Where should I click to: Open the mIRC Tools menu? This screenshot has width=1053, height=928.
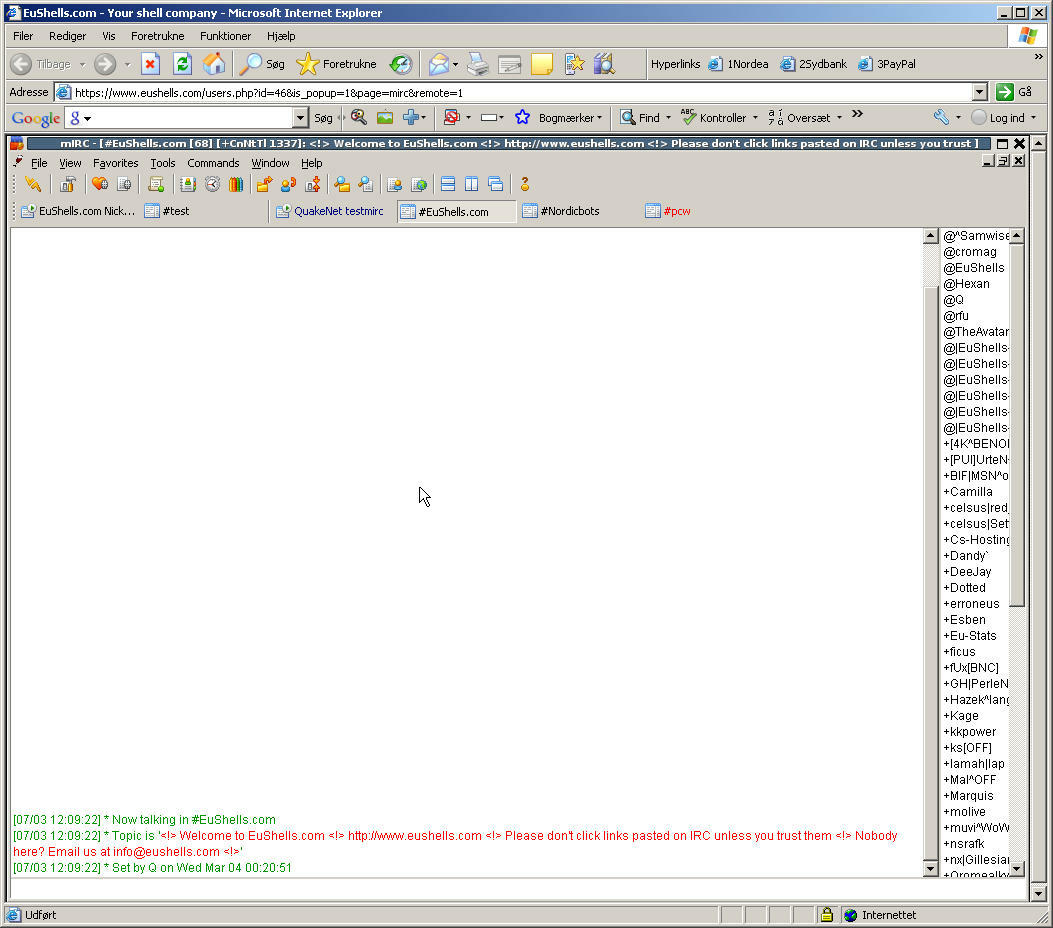click(163, 163)
